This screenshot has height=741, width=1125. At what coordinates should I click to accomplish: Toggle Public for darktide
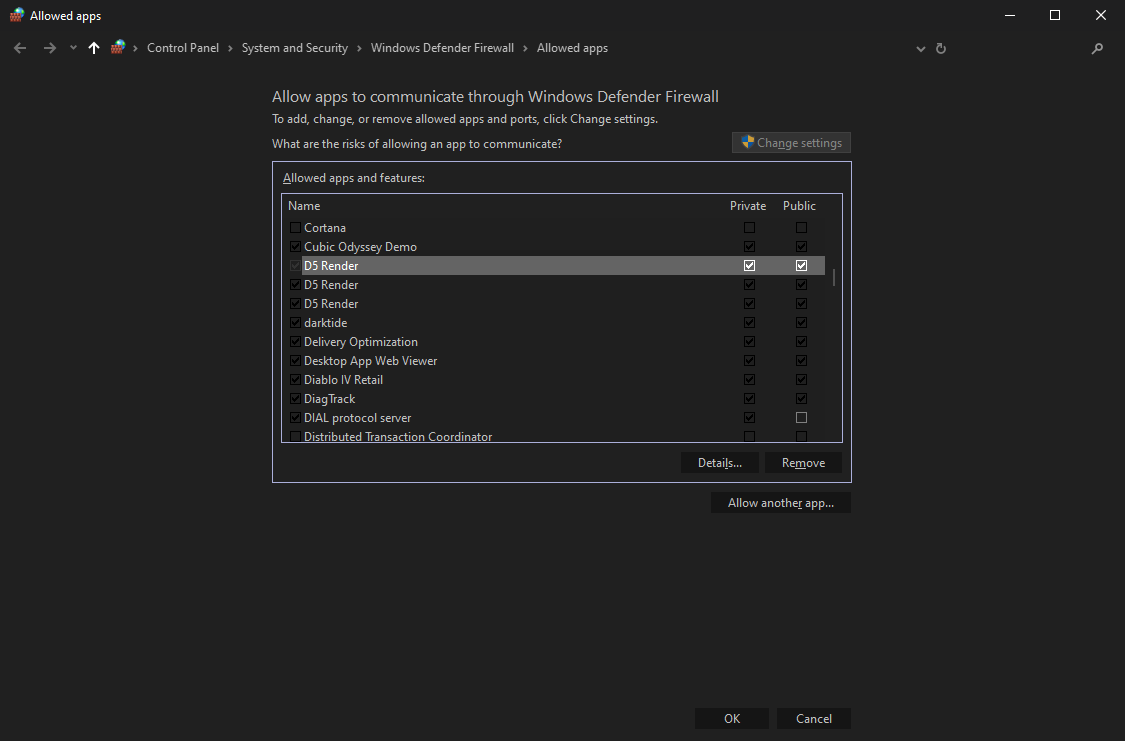click(x=801, y=323)
